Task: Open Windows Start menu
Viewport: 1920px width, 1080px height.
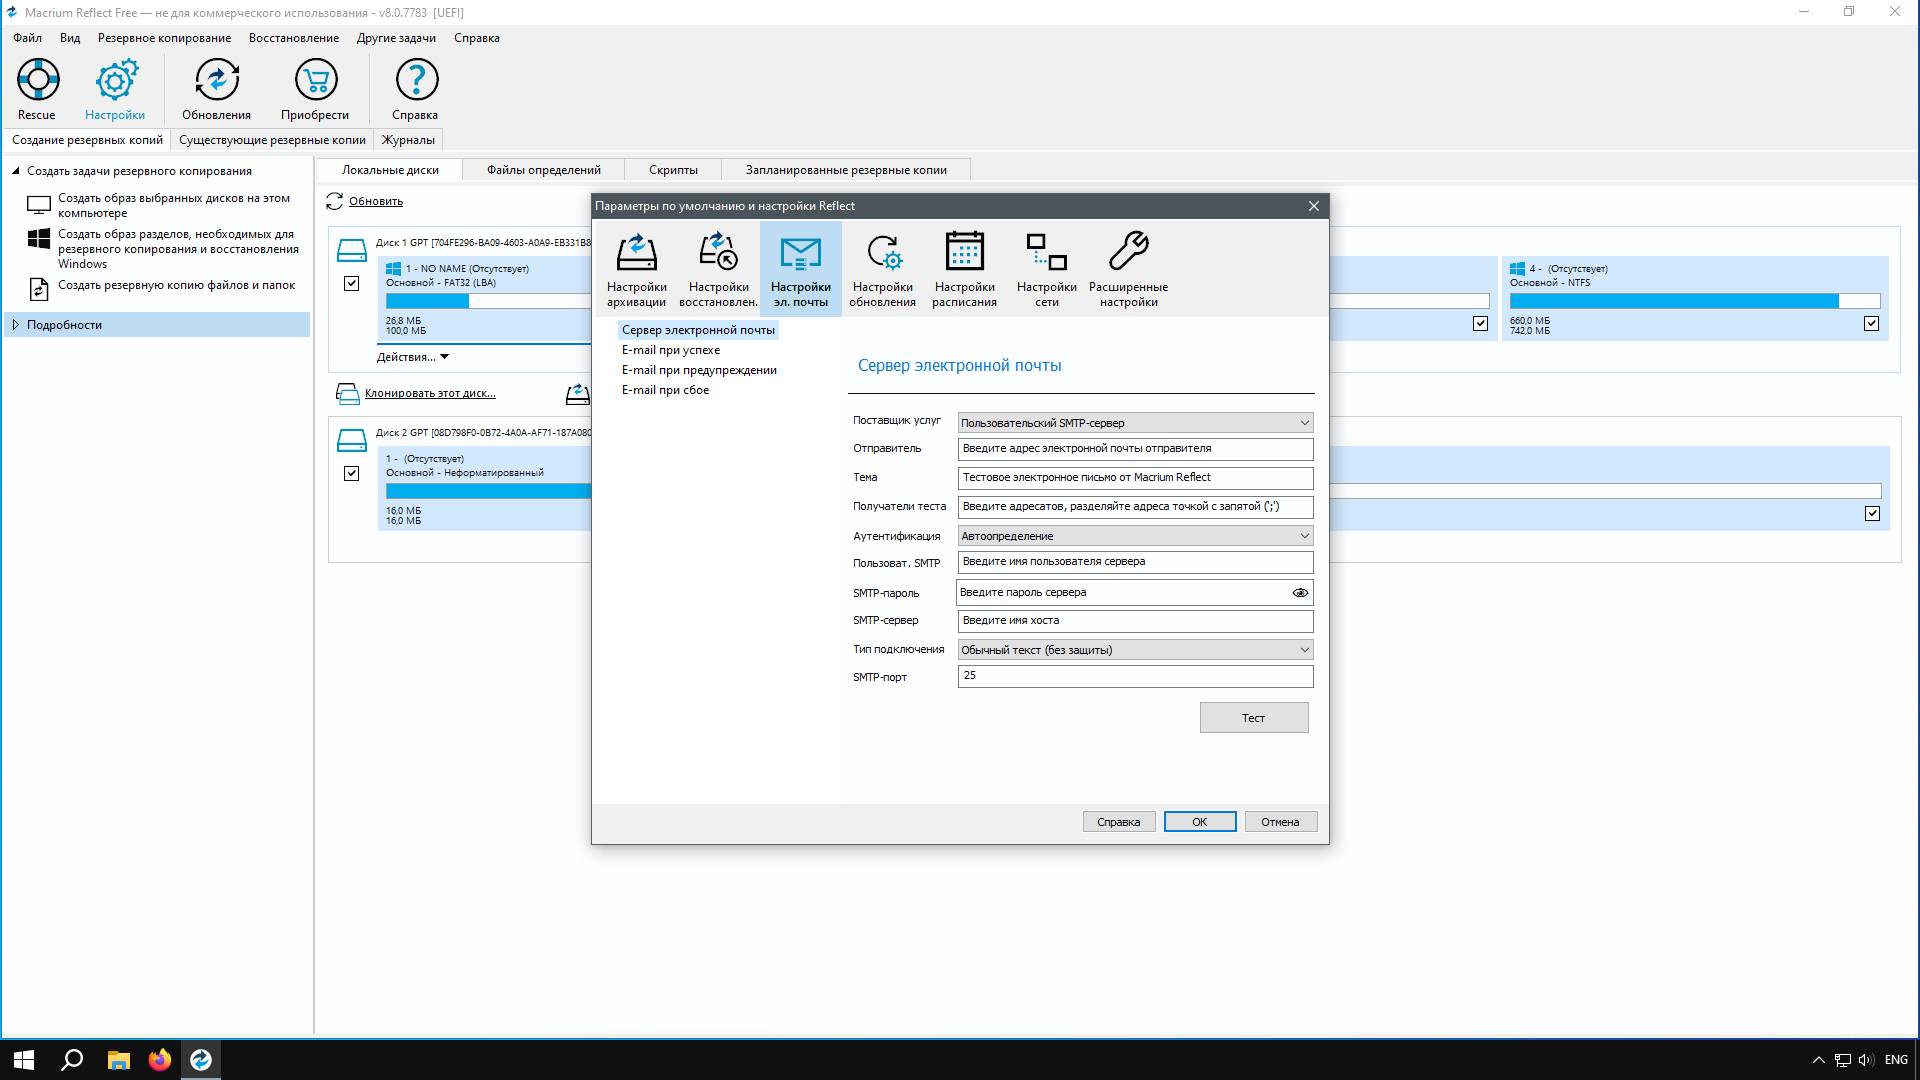Action: click(24, 1060)
